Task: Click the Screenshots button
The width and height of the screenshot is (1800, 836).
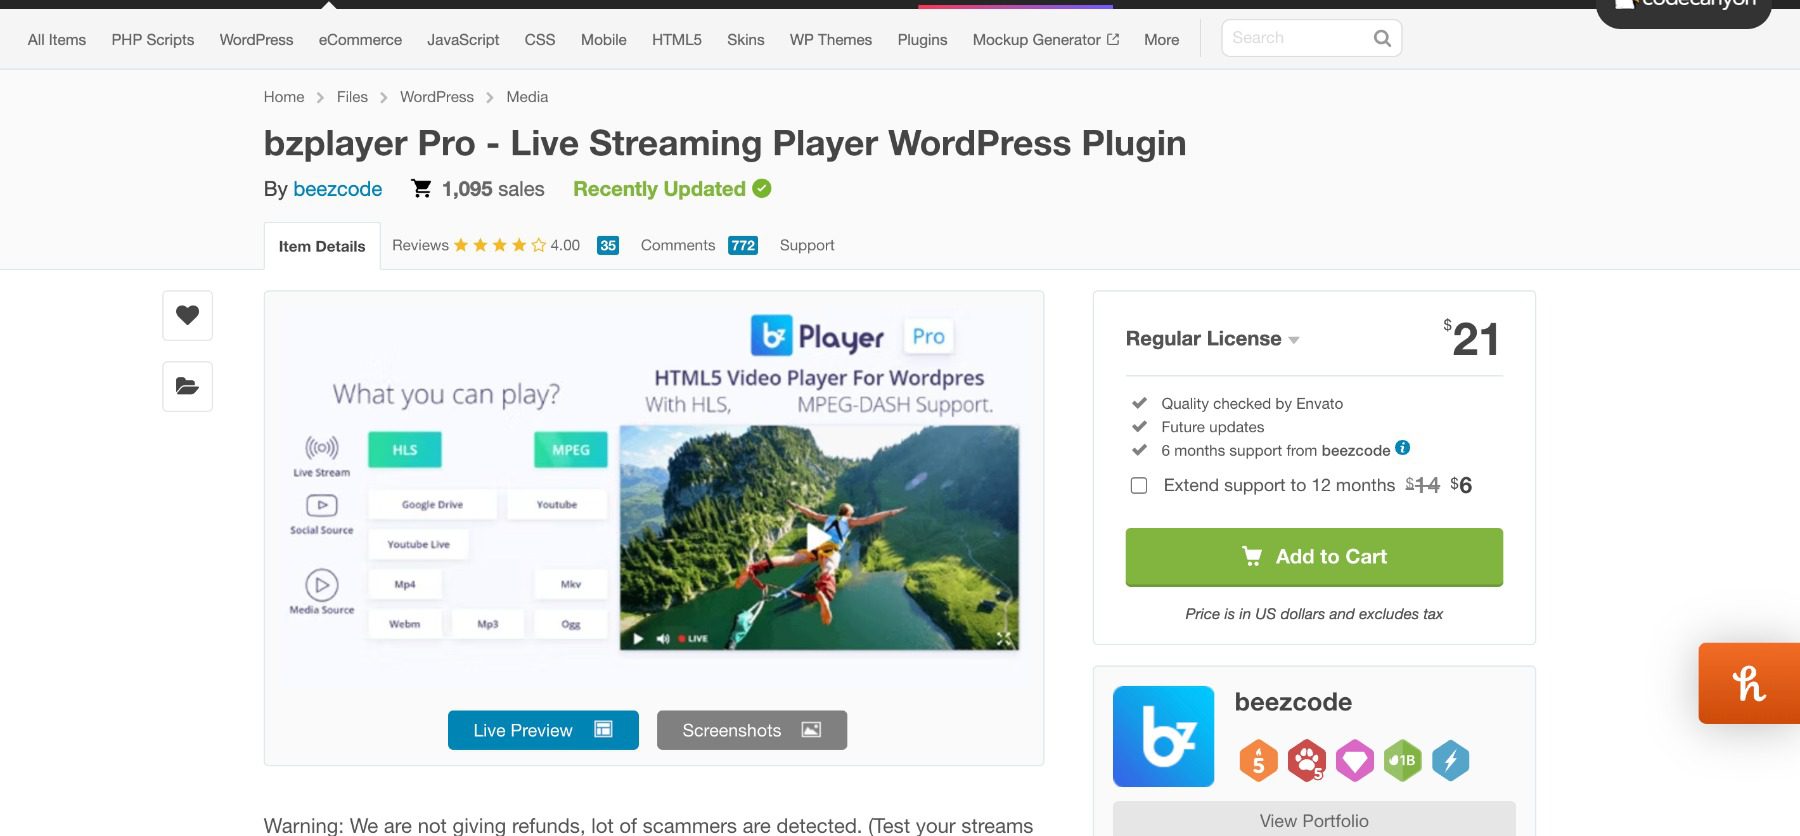Action: tap(752, 730)
